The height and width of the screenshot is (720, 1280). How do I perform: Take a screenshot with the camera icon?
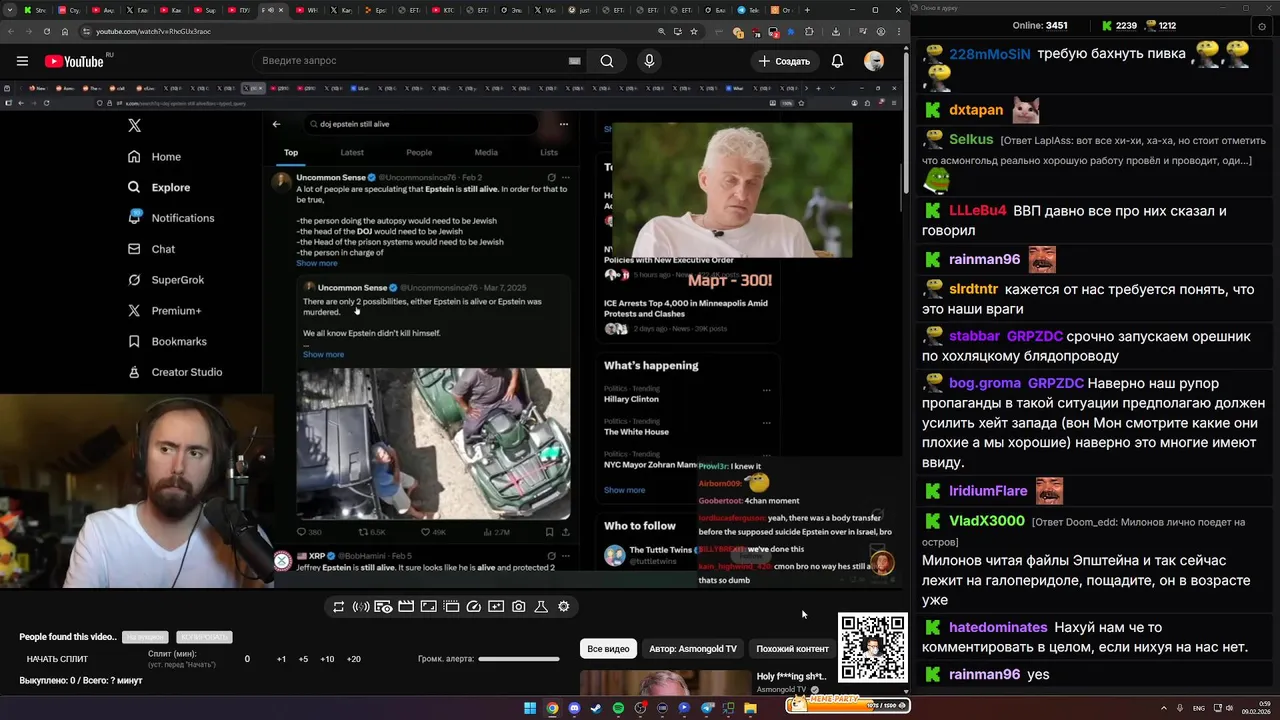[519, 607]
